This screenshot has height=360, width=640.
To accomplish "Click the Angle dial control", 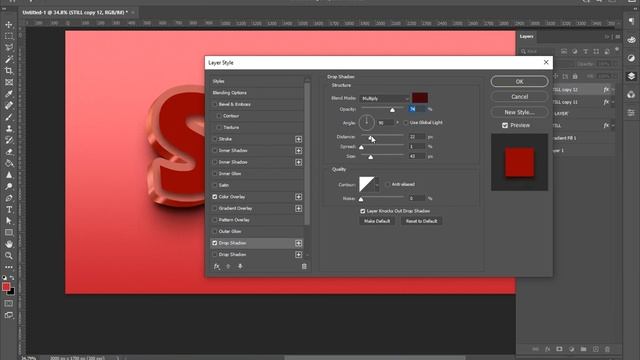I will point(367,122).
